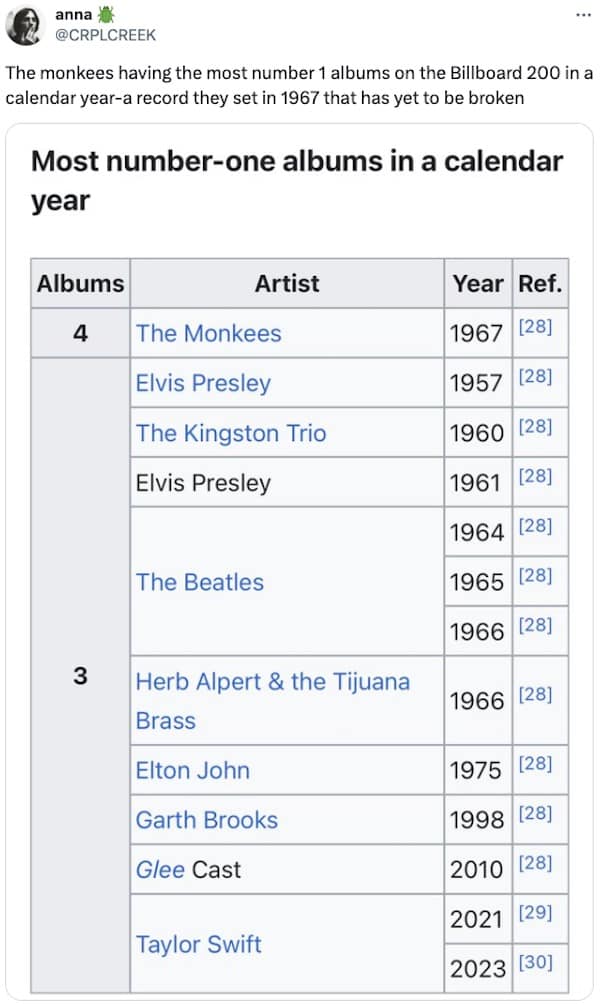Click the Artist column header

[287, 283]
